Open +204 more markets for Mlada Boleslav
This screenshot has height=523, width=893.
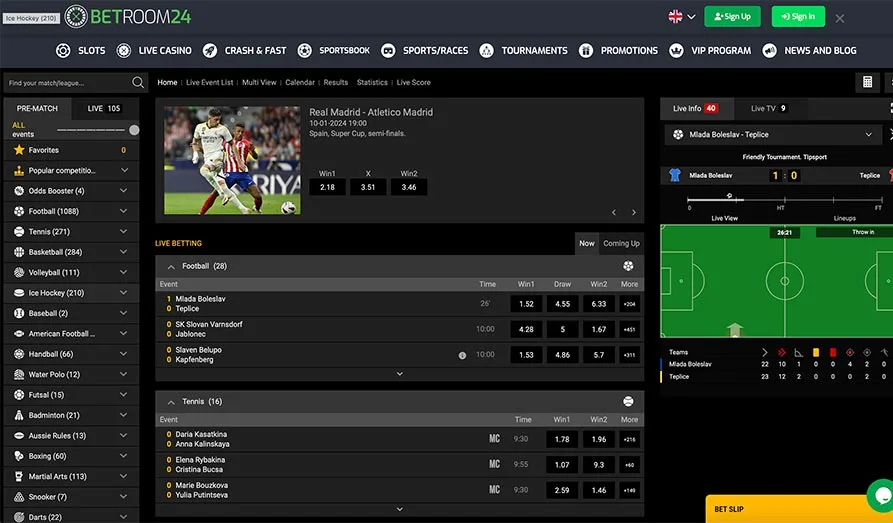click(x=629, y=304)
